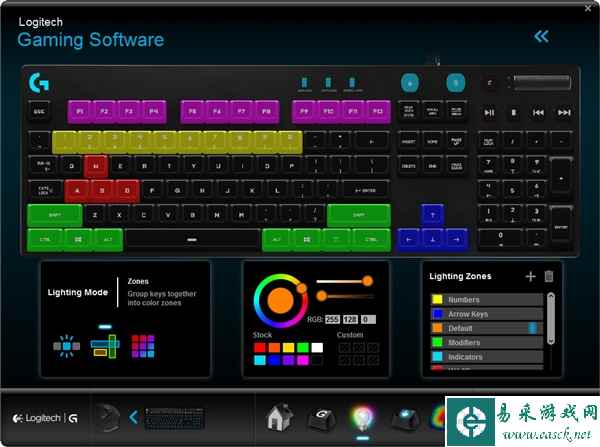Click the stop media key
This screenshot has height=447, width=600.
[x=514, y=113]
